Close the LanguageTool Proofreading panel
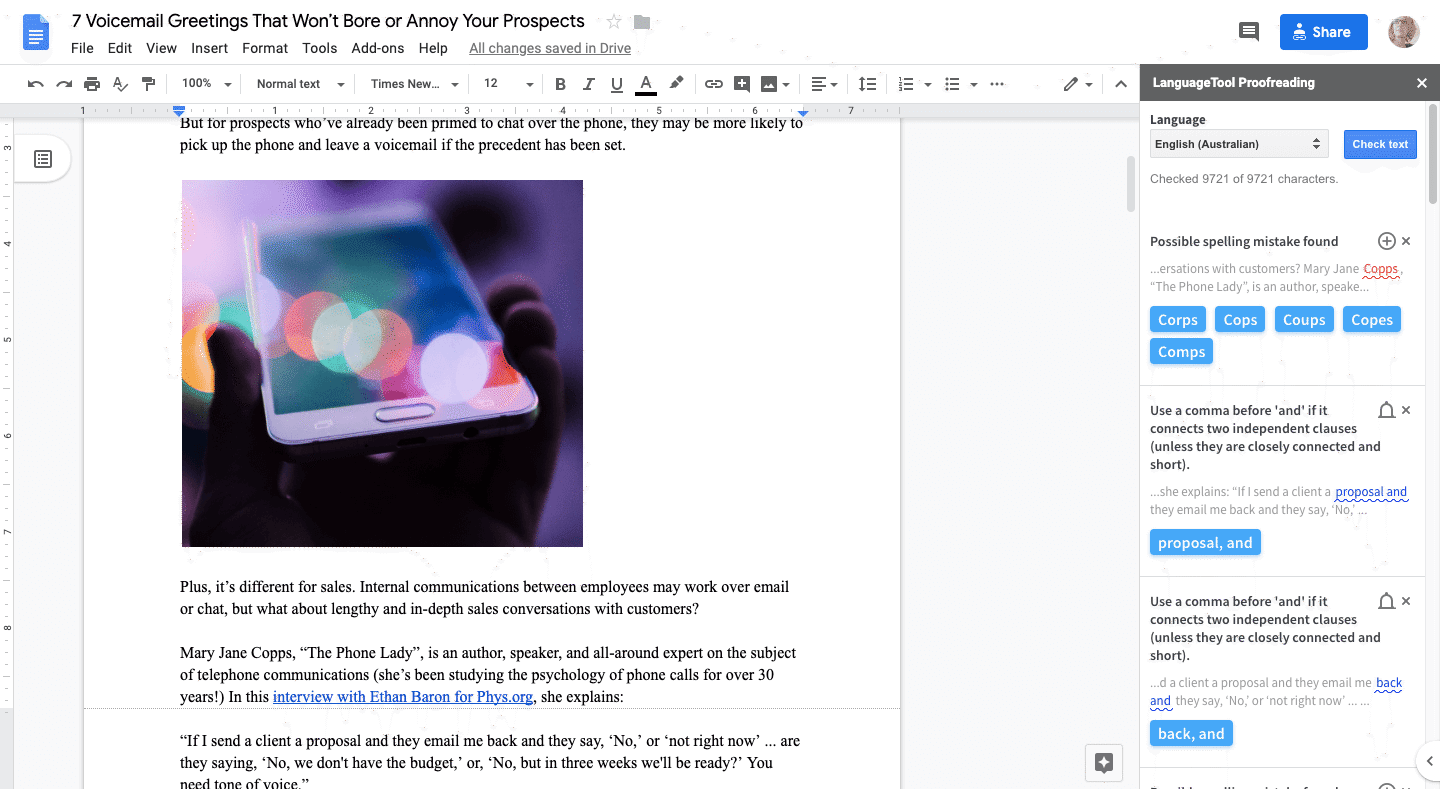Image resolution: width=1440 pixels, height=789 pixels. click(x=1421, y=83)
